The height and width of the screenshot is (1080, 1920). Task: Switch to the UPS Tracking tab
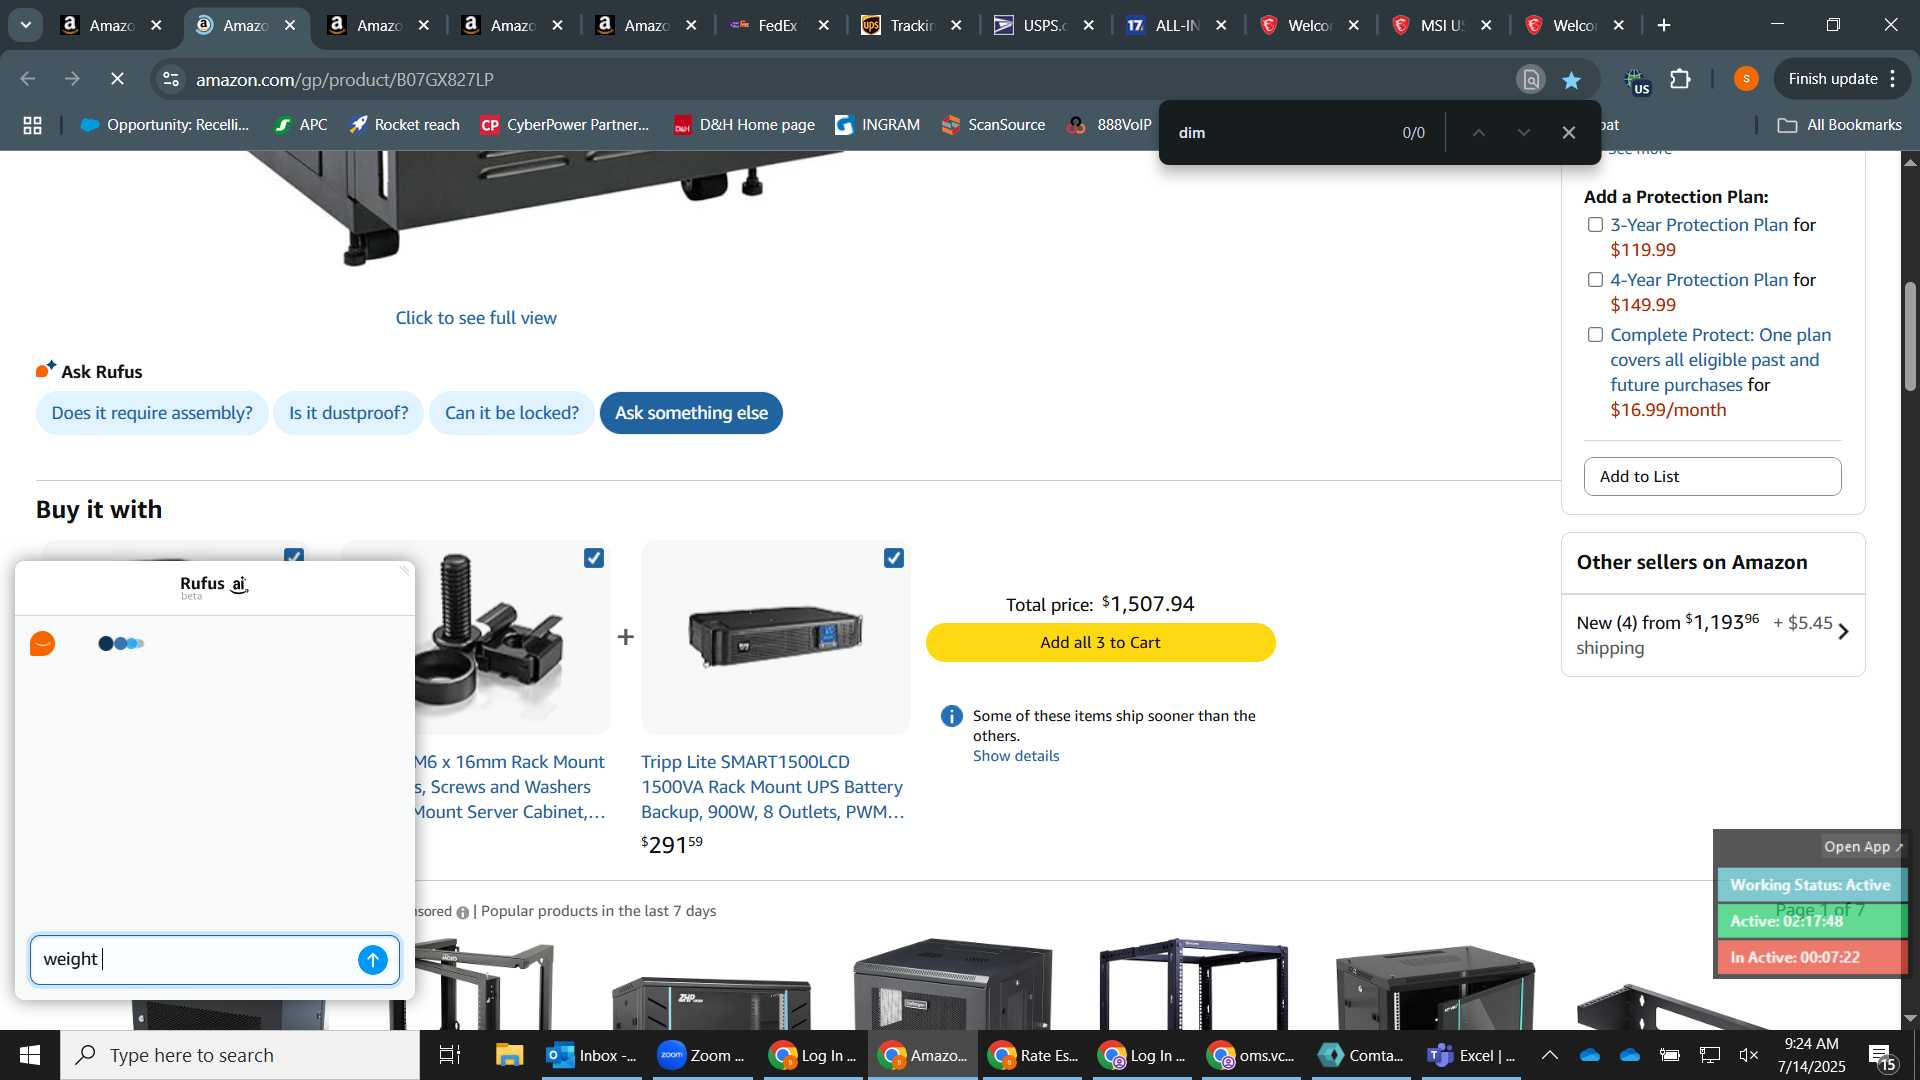click(x=912, y=25)
